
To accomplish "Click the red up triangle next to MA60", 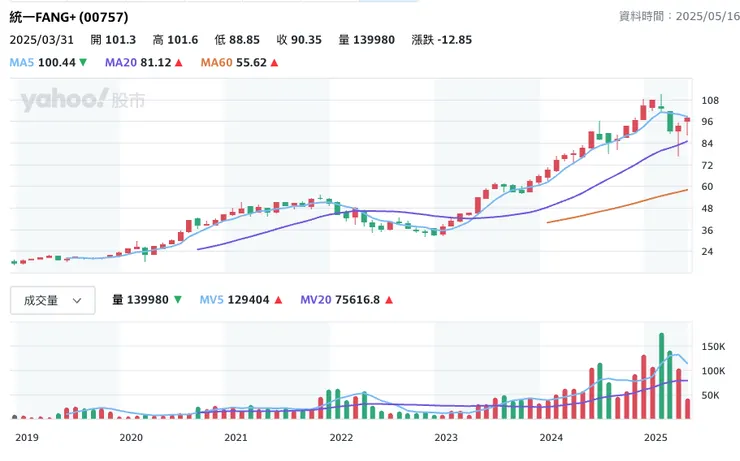I will pyautogui.click(x=274, y=62).
